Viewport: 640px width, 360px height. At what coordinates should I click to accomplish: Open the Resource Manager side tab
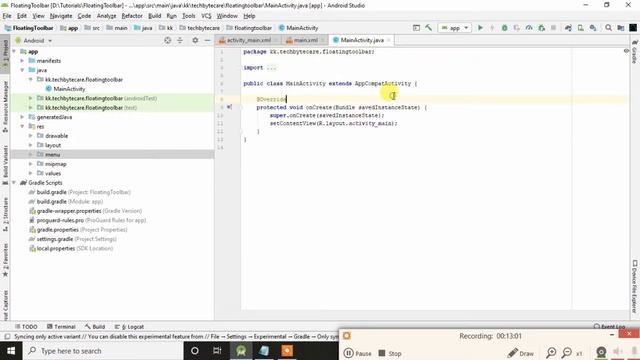click(5, 107)
